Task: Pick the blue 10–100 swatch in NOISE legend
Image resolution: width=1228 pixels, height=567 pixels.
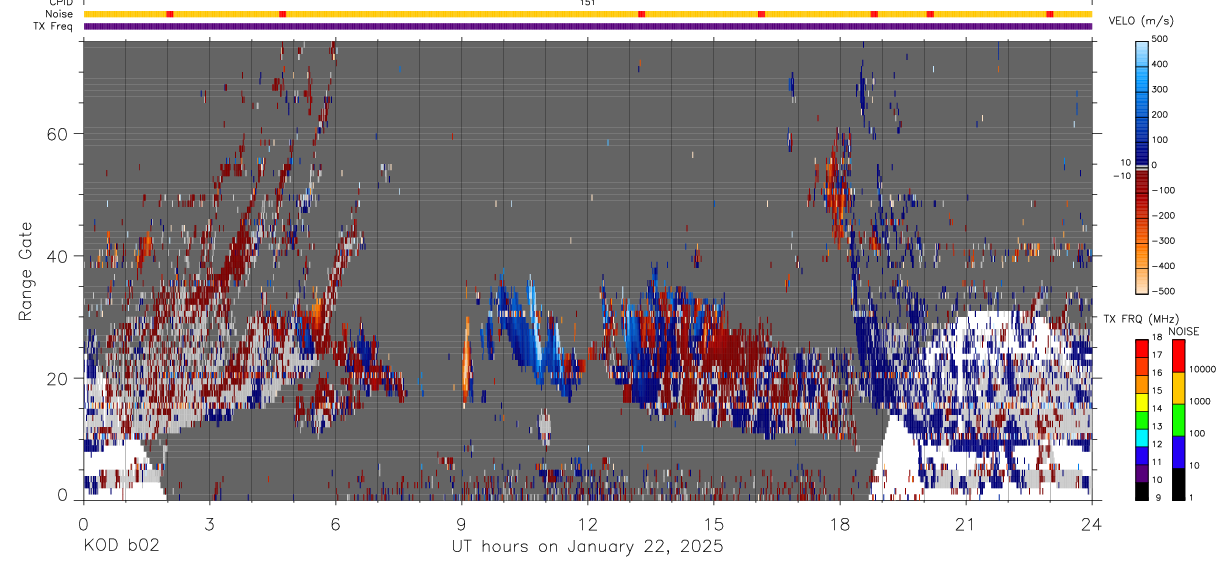Action: 1177,451
